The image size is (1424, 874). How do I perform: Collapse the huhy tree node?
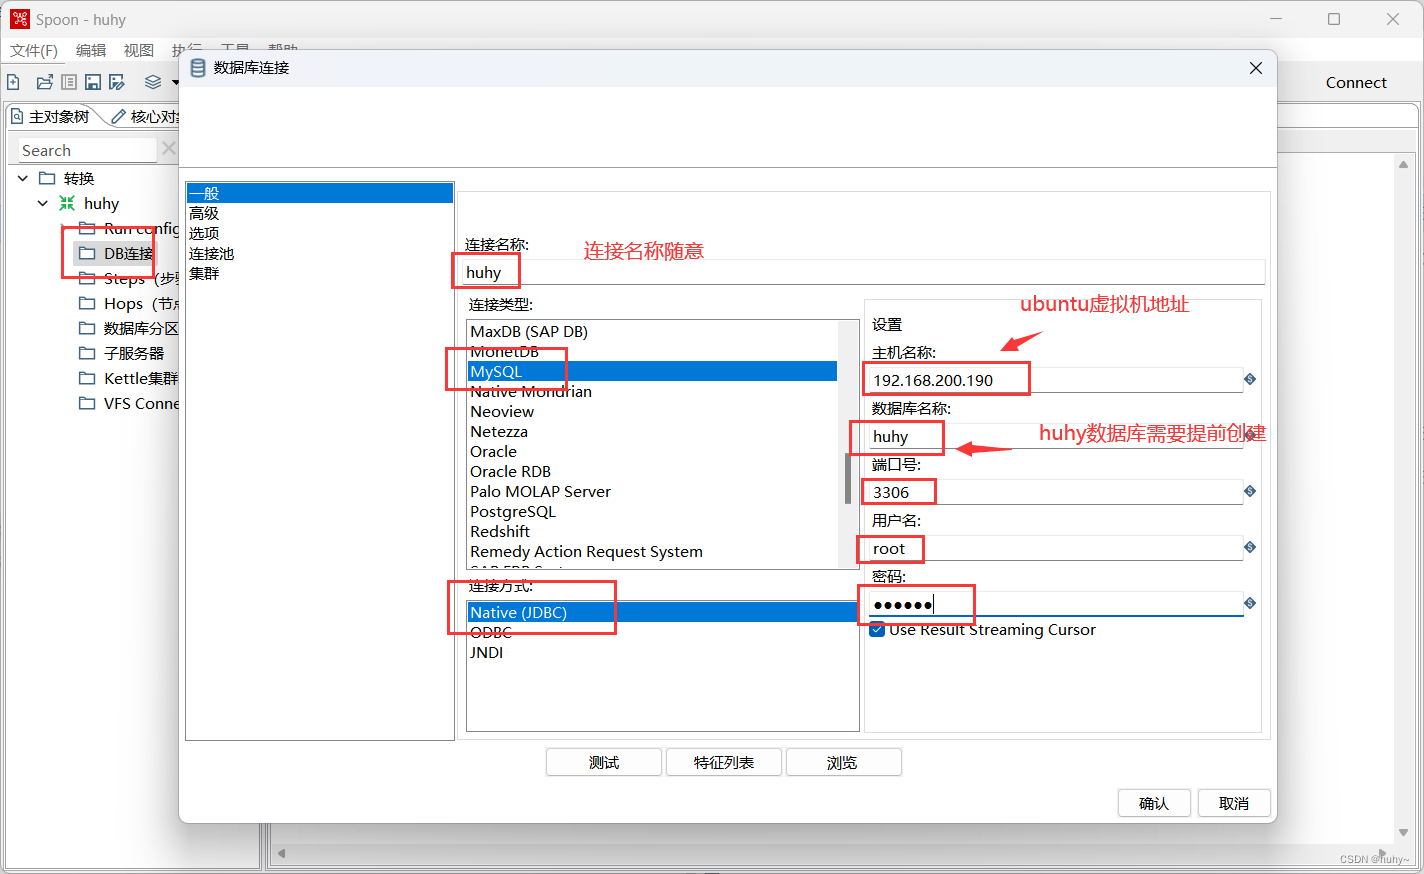pyautogui.click(x=43, y=203)
